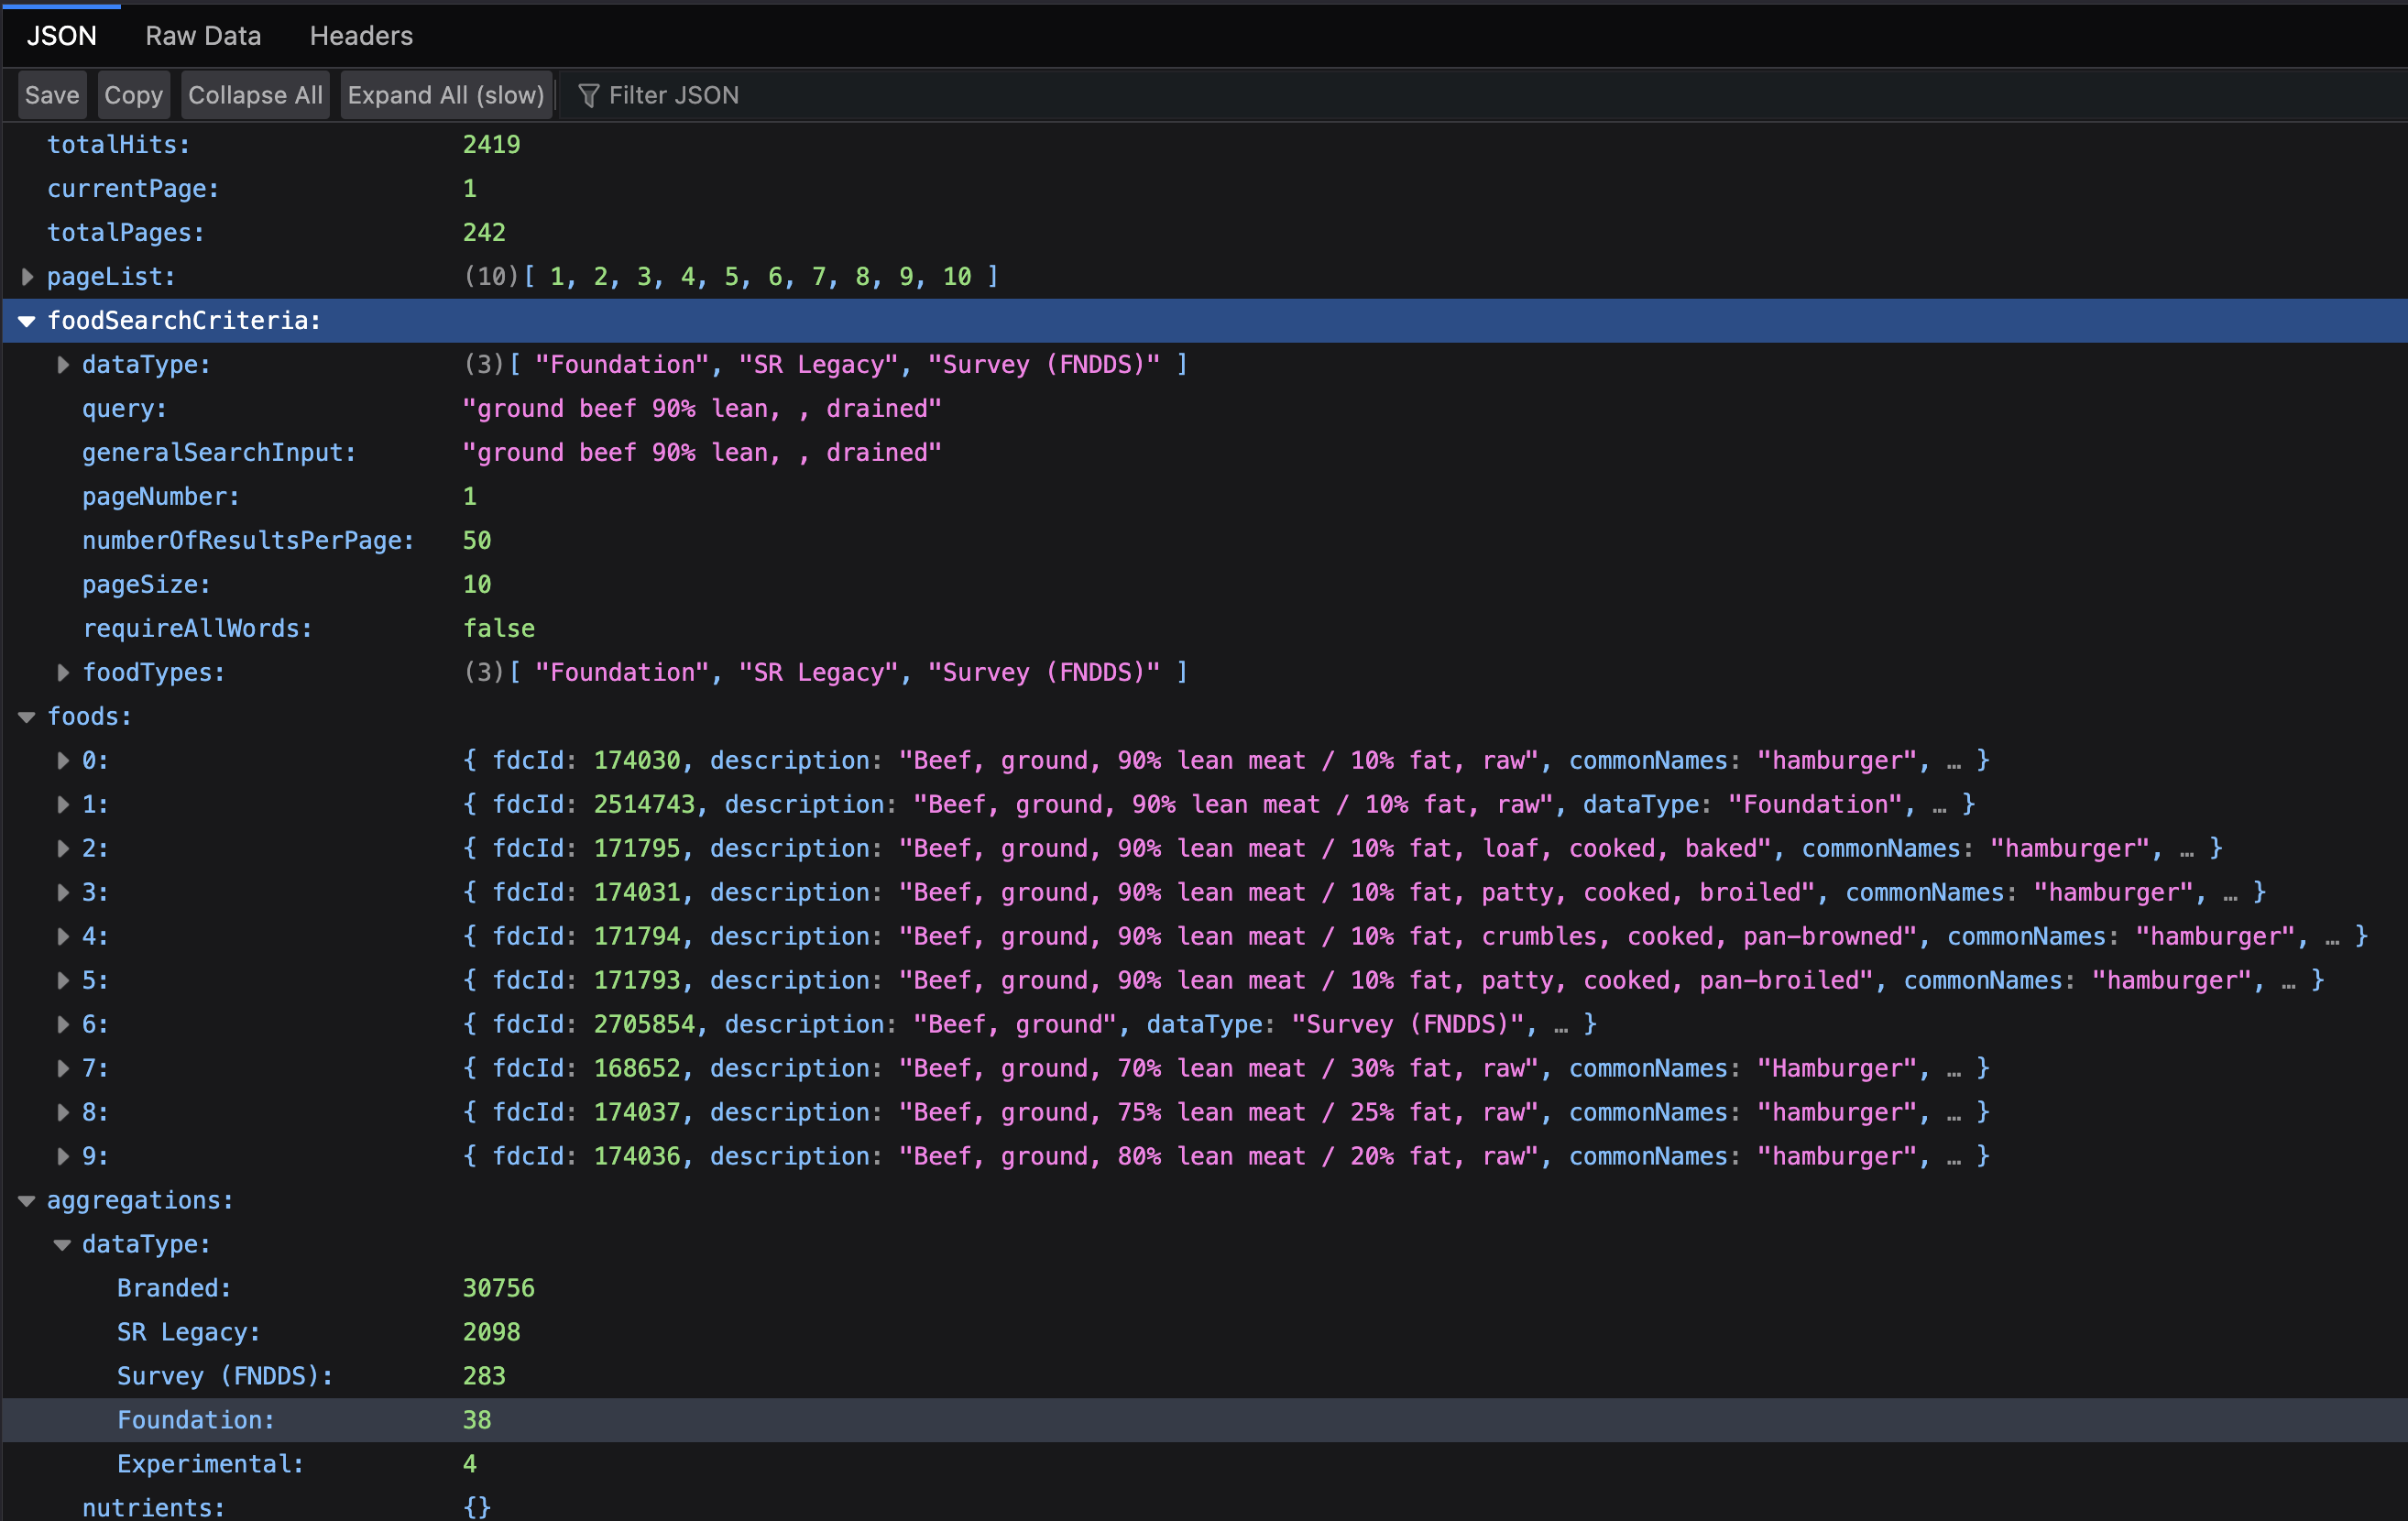Collapse the foodSearchCriteria section
The height and width of the screenshot is (1521, 2408).
pos(27,321)
